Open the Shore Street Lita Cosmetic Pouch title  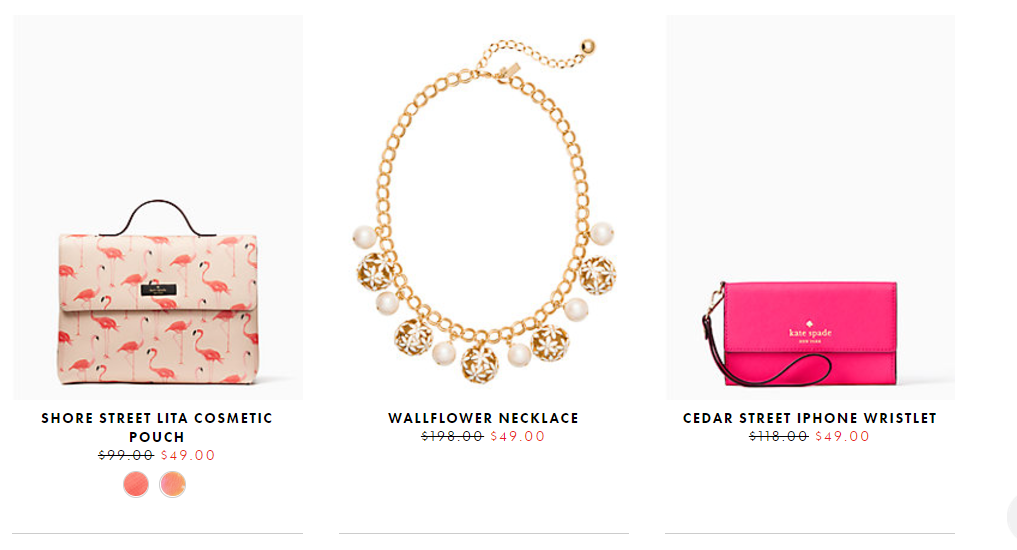(x=157, y=427)
